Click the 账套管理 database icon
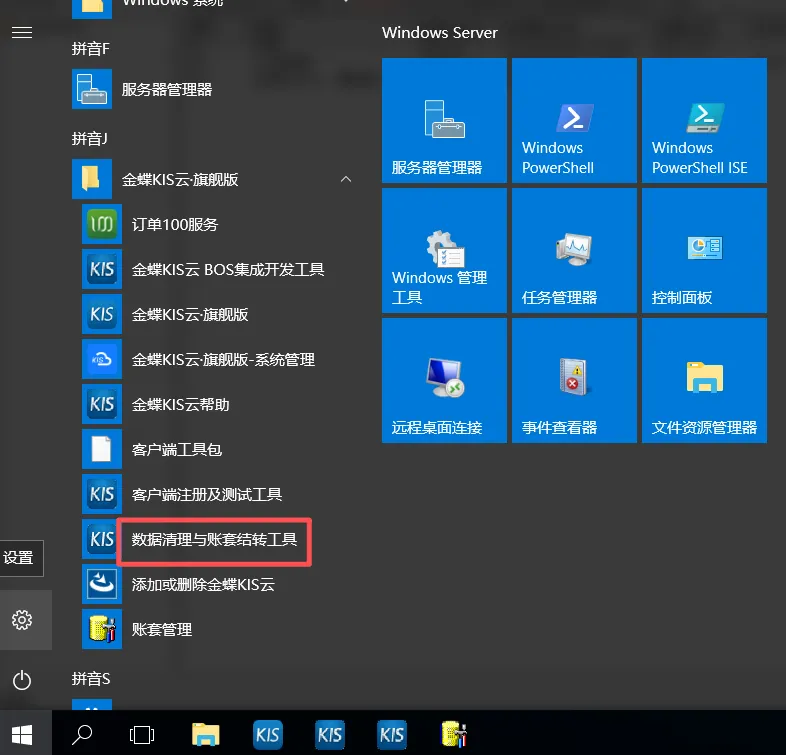This screenshot has height=755, width=786. pos(102,629)
